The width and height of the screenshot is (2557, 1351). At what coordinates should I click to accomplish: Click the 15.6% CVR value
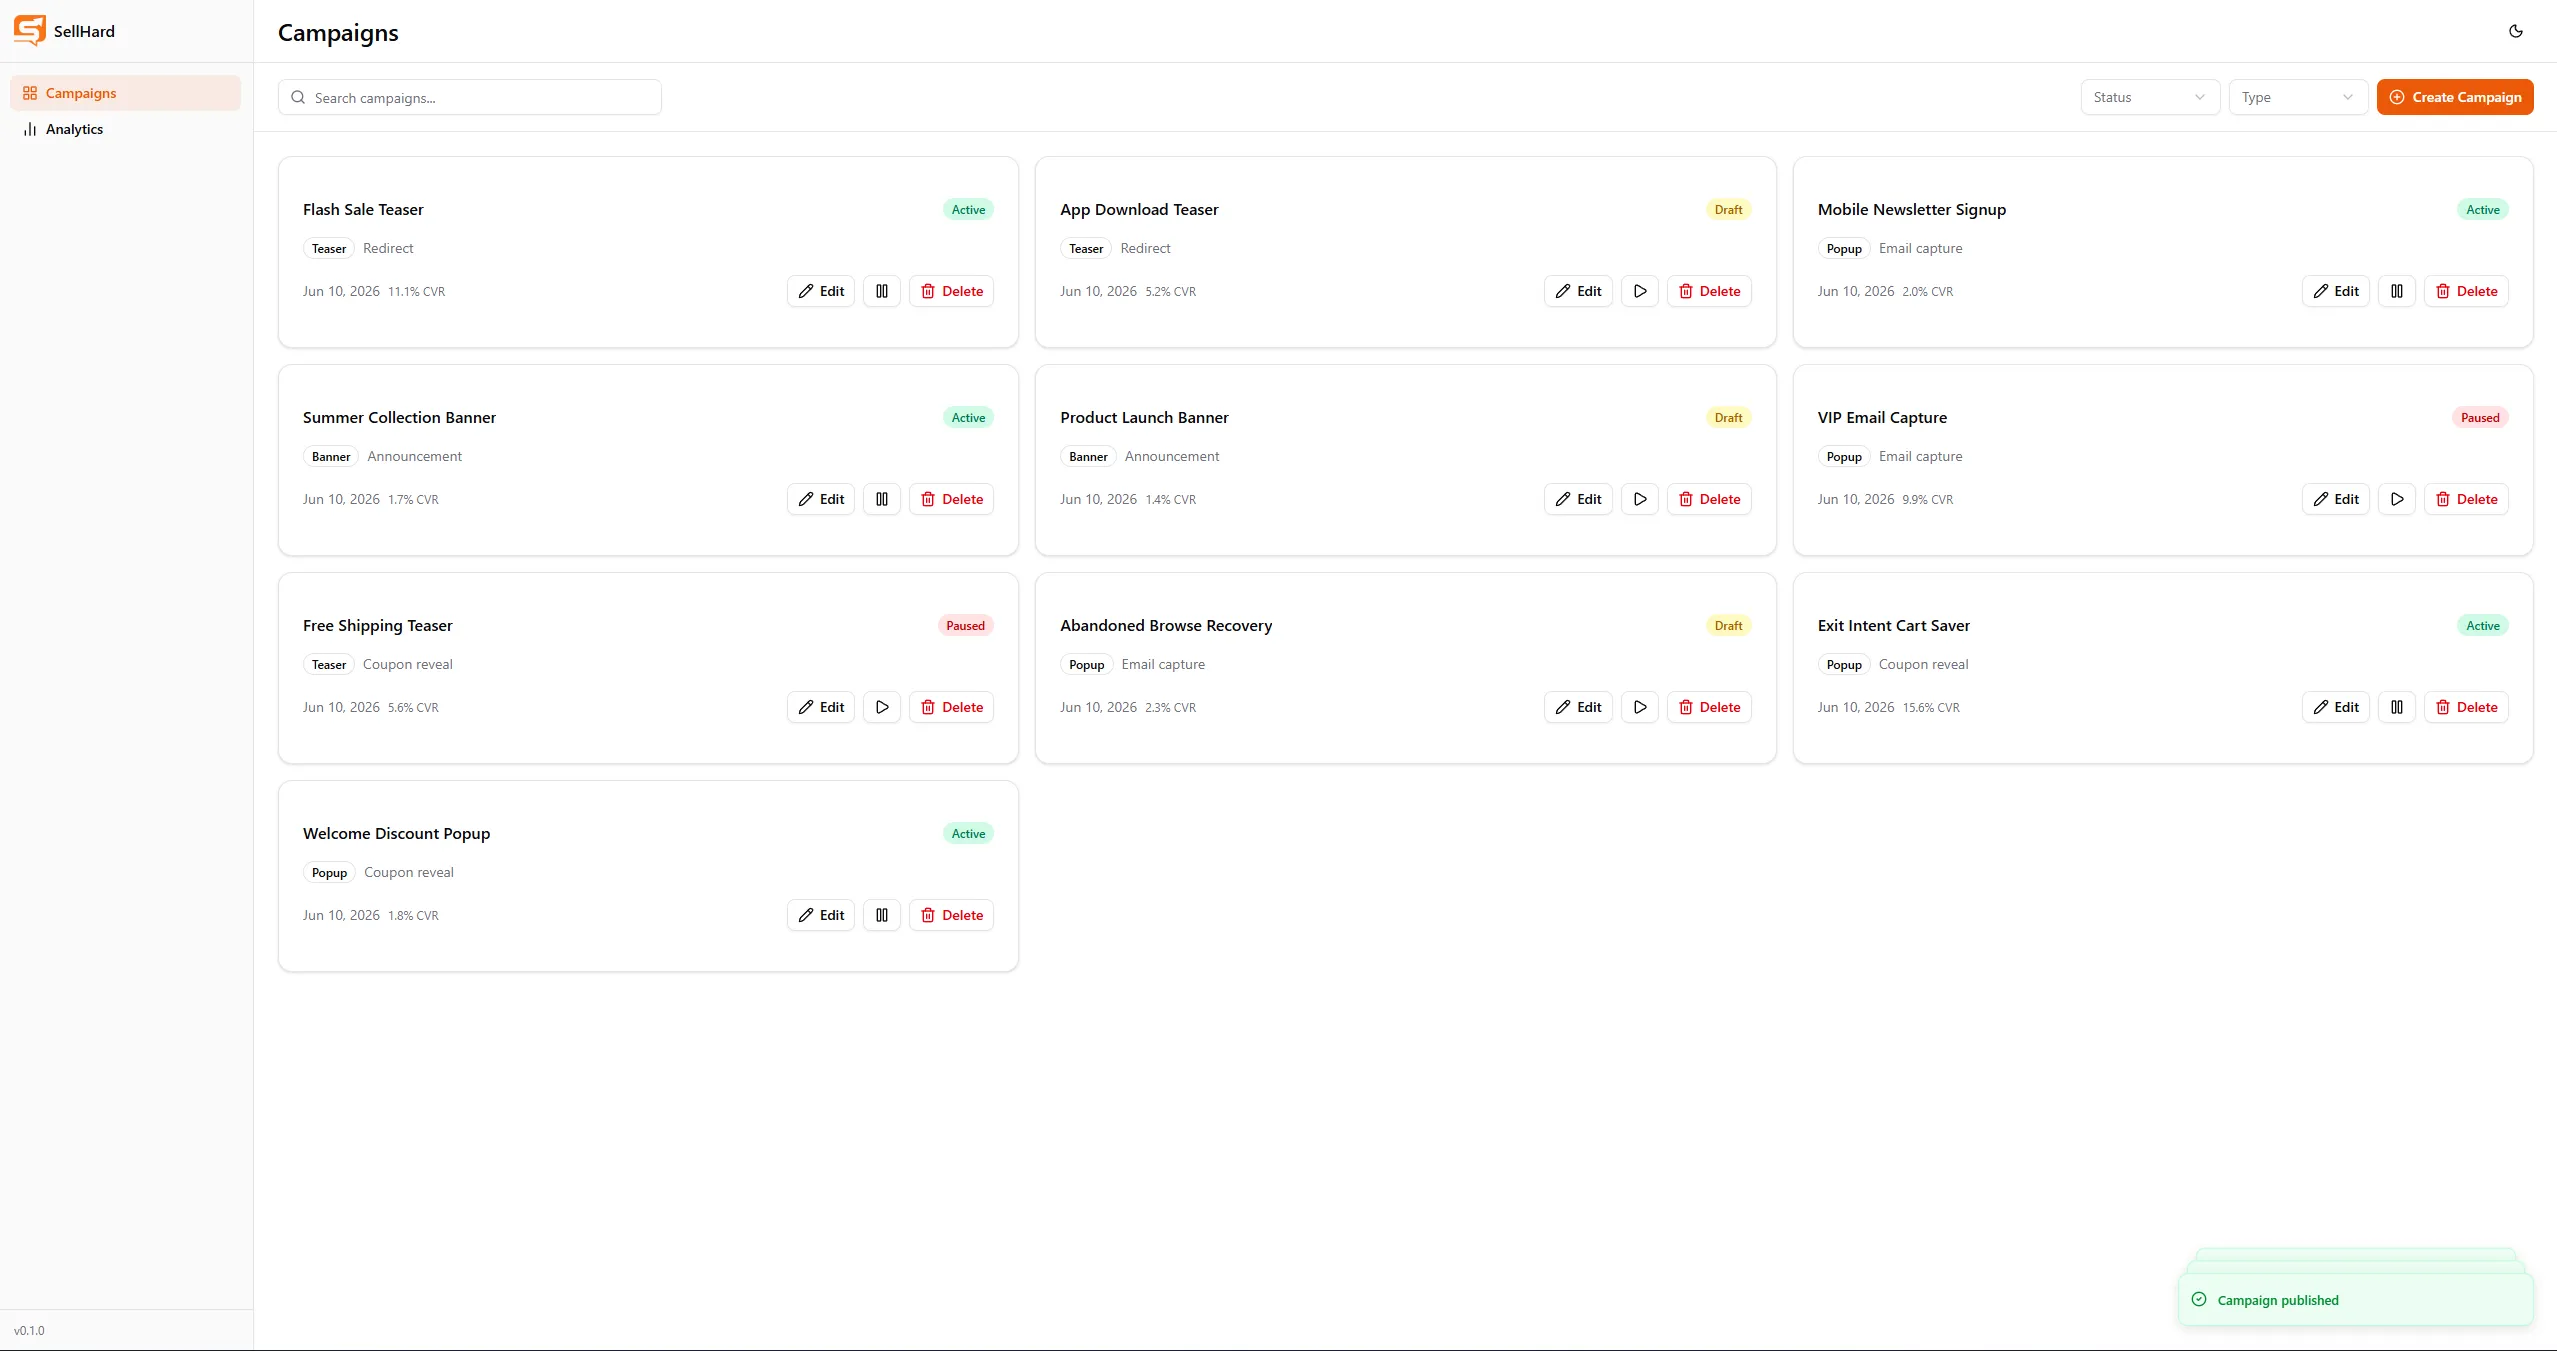click(1931, 707)
